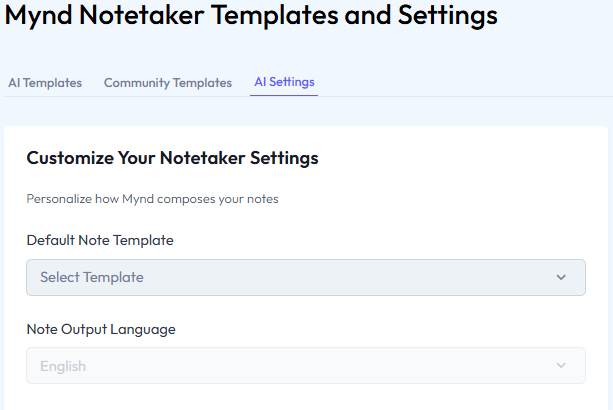Open the Community Templates tab
Image resolution: width=613 pixels, height=410 pixels.
(167, 83)
